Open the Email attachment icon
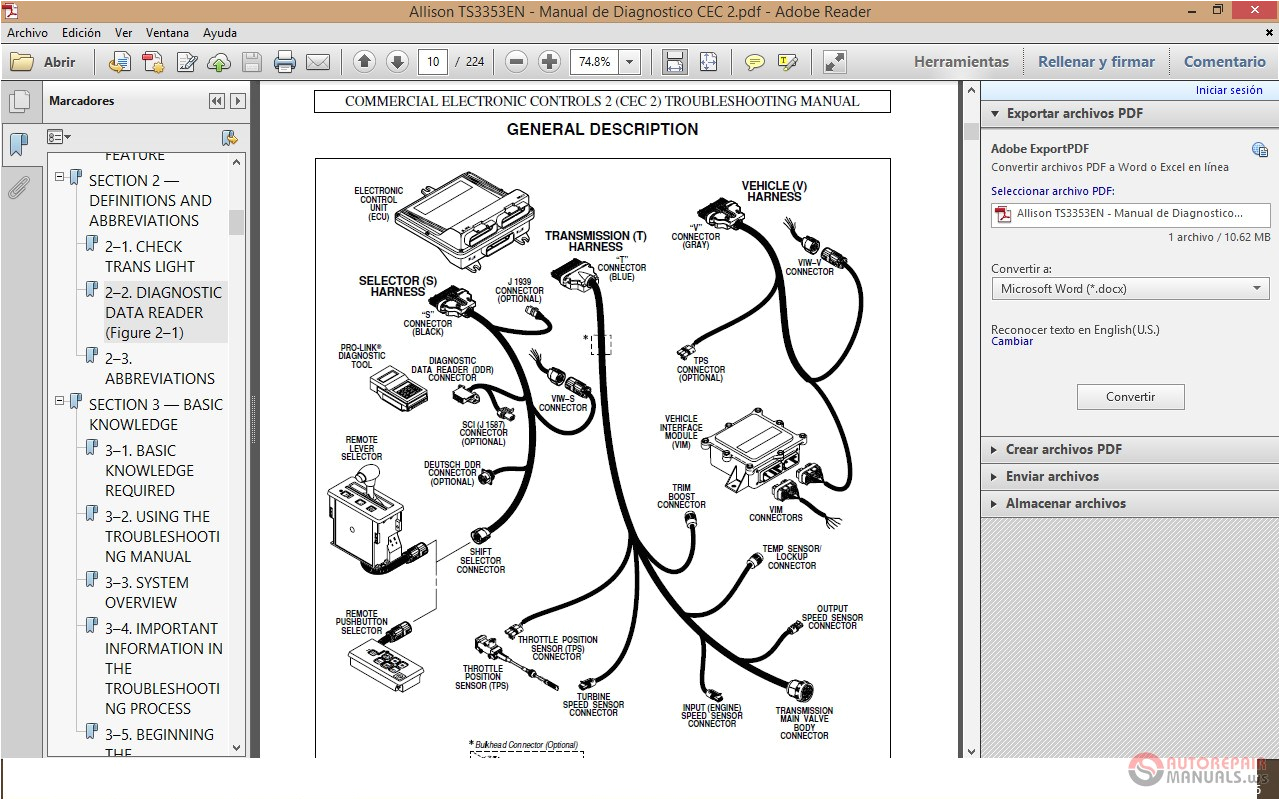 [318, 61]
